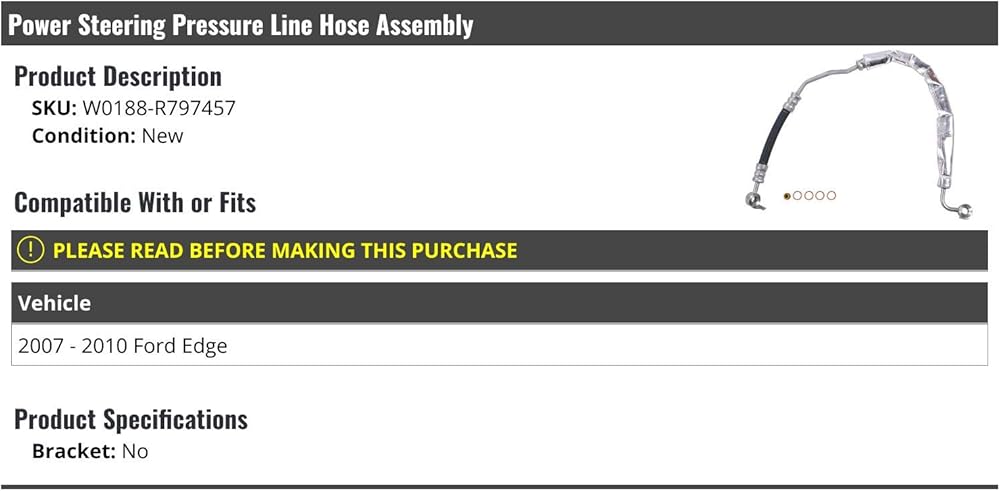Click the Power Steering Pressure Line title bar
Viewport: 1000px width, 491px height.
pos(241,25)
